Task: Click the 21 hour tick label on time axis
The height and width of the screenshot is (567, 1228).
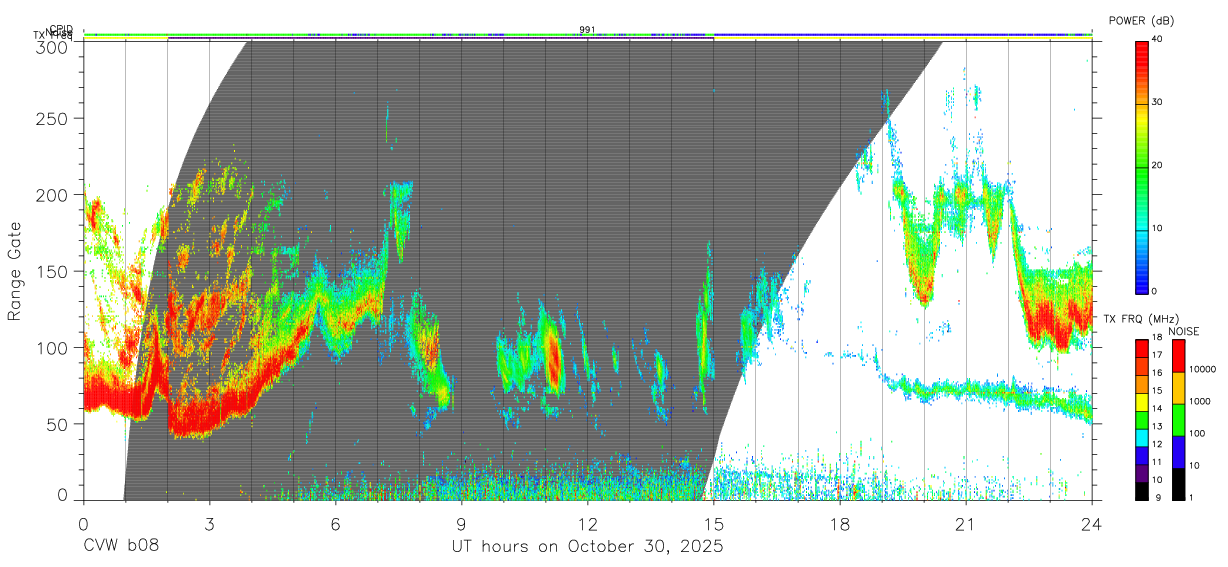Action: tap(965, 524)
